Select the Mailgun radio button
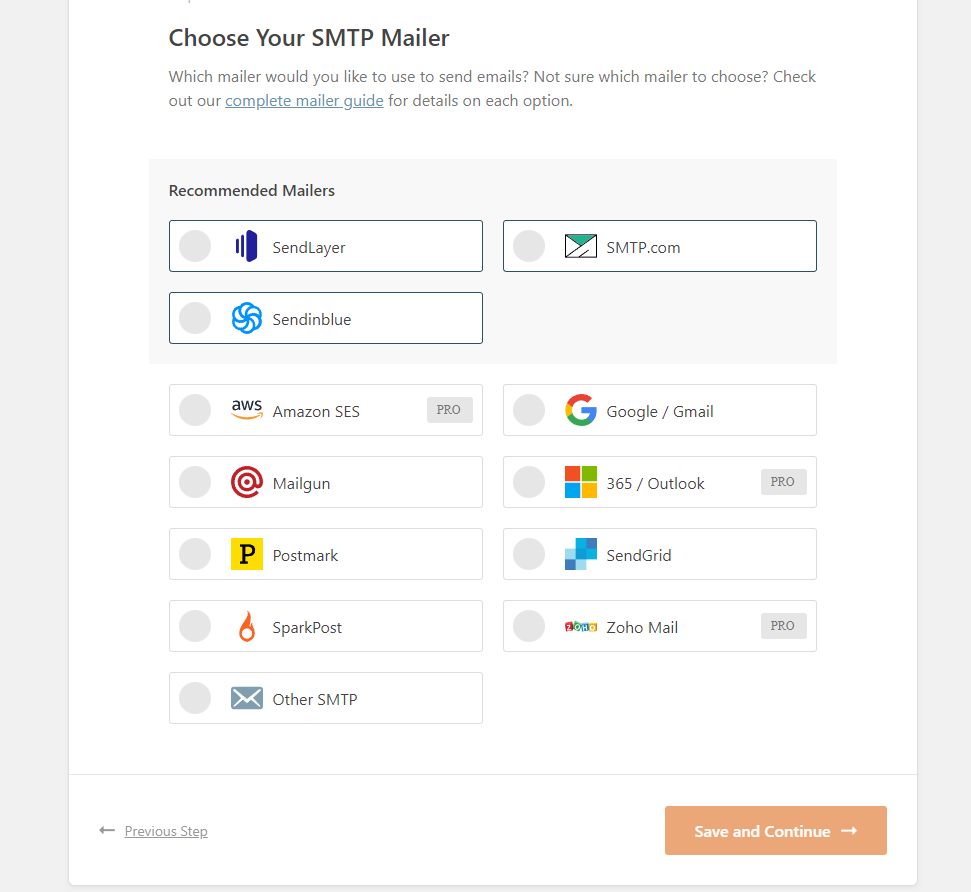This screenshot has height=892, width=971. click(195, 482)
